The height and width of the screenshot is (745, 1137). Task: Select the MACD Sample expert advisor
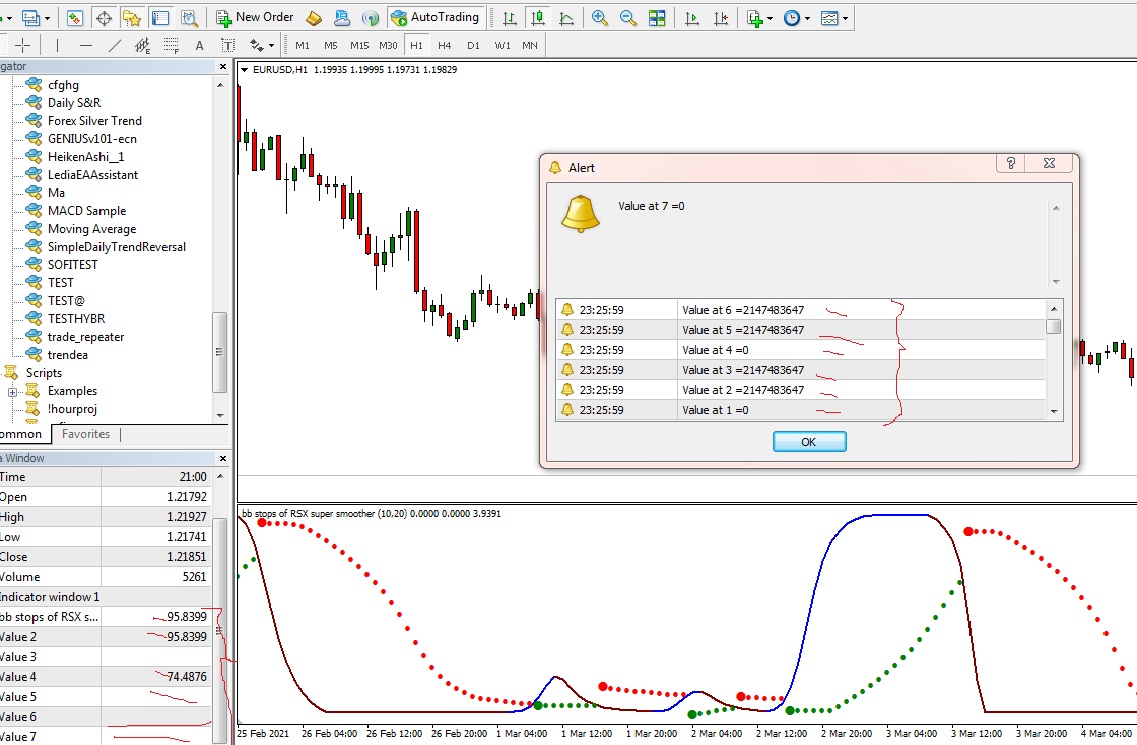pyautogui.click(x=87, y=210)
